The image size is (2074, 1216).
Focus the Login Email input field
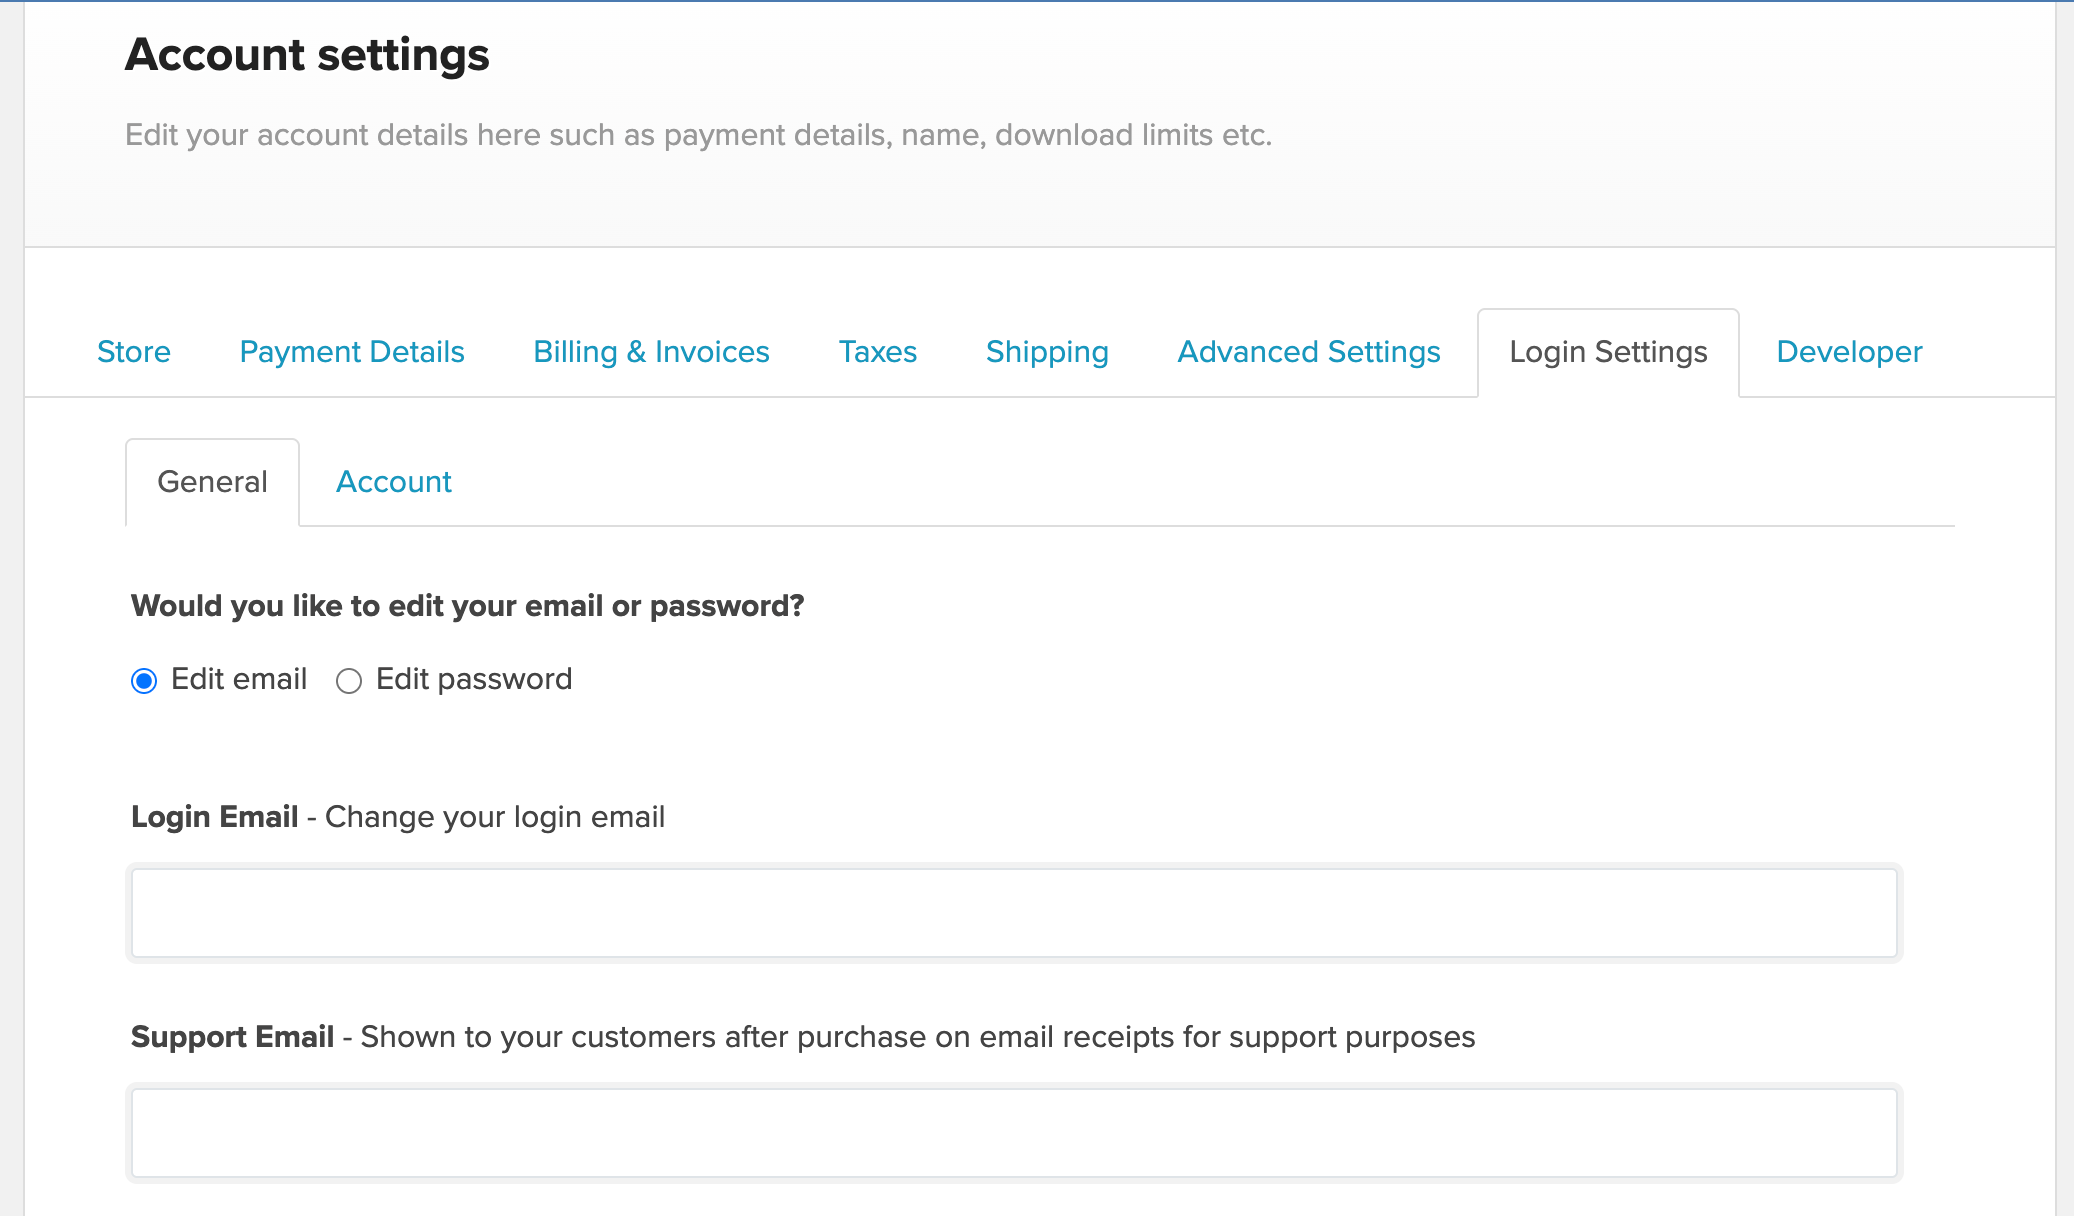click(1014, 913)
